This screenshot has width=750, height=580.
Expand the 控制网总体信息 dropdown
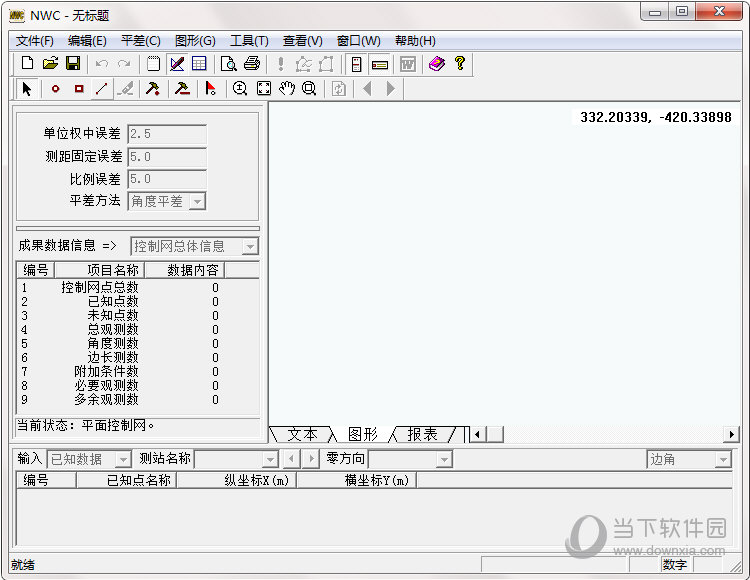point(250,246)
